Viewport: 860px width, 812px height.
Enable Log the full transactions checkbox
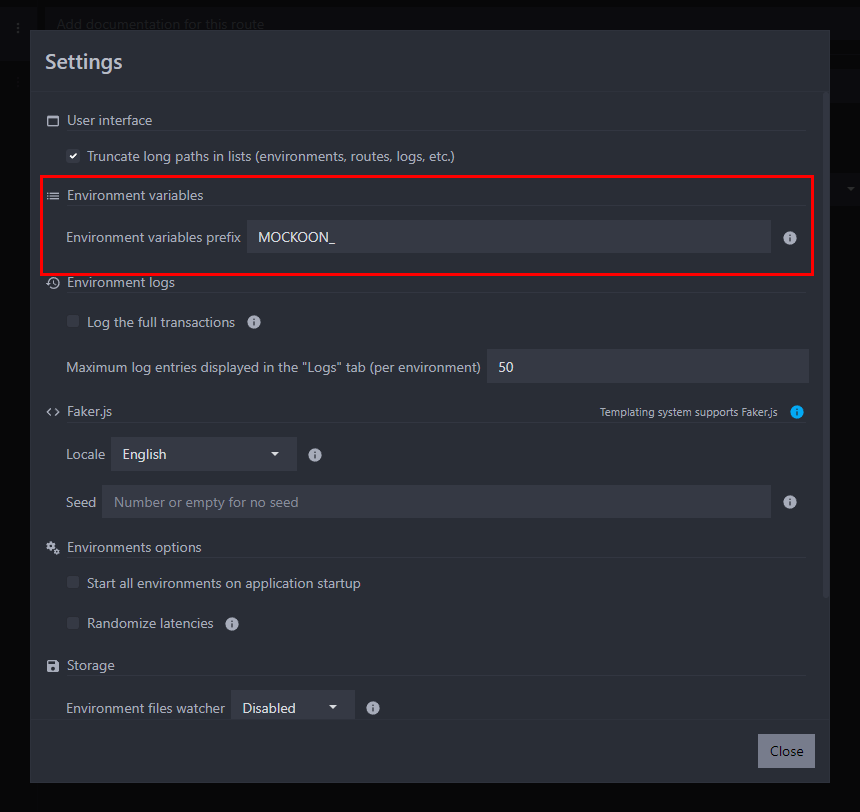point(73,322)
